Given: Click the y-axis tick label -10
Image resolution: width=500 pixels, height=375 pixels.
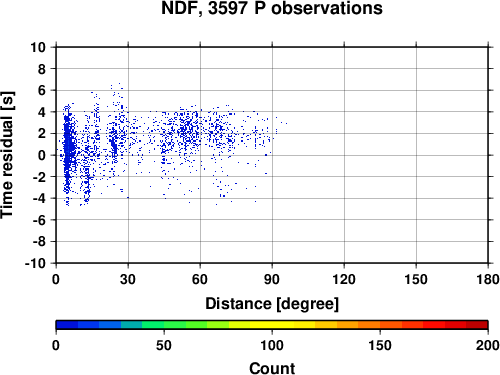Looking at the screenshot, I should click(35, 263).
